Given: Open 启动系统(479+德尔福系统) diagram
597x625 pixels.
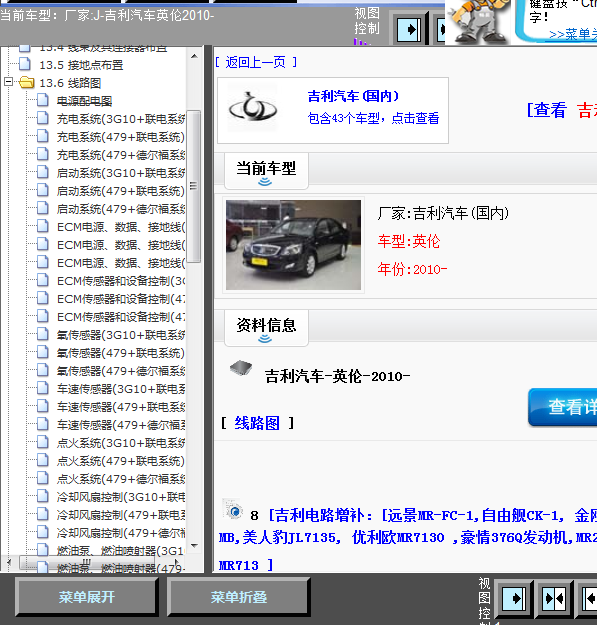Looking at the screenshot, I should tap(121, 209).
